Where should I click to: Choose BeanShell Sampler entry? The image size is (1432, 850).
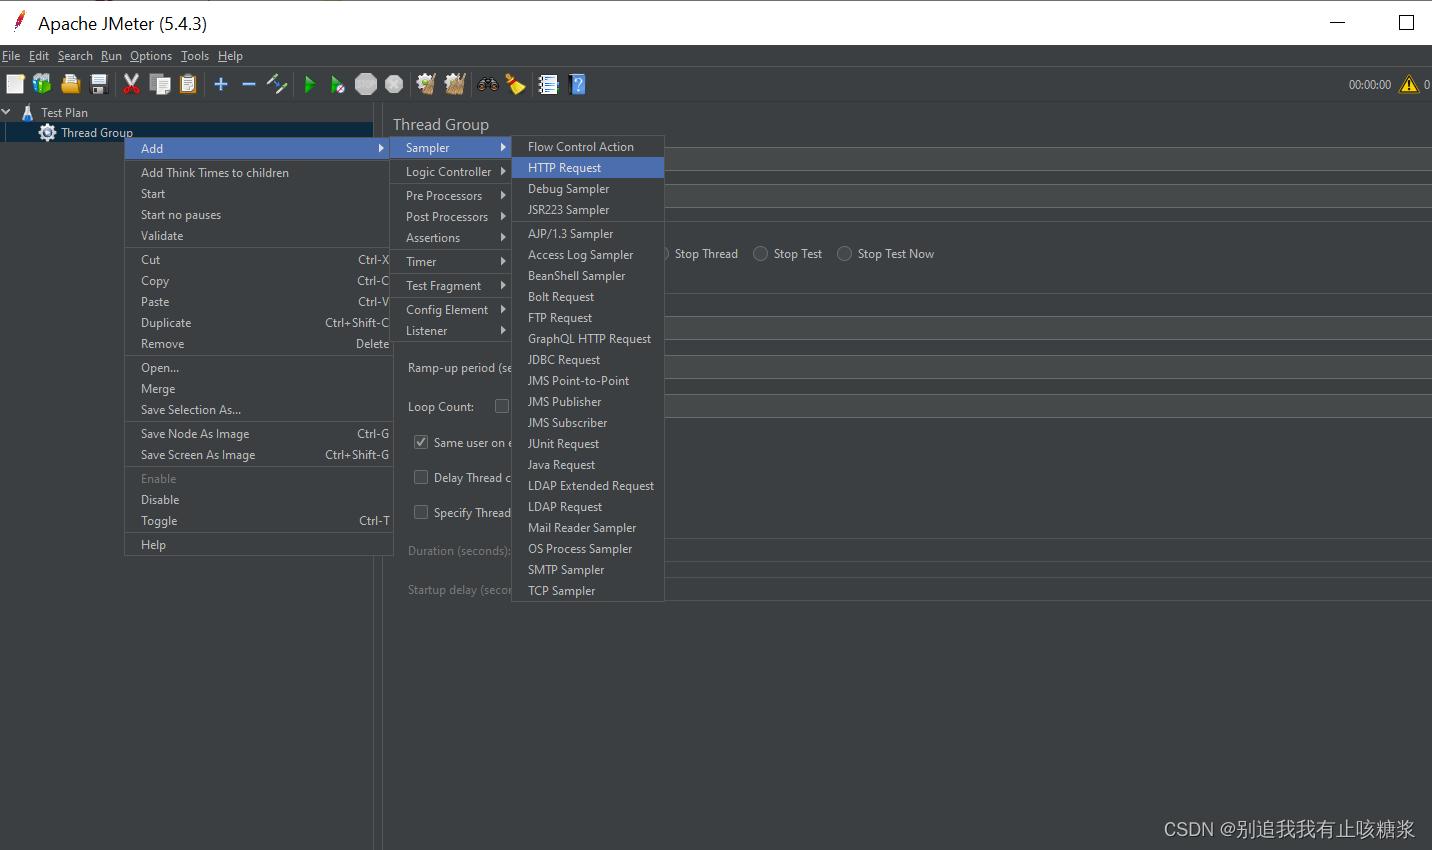click(588, 275)
